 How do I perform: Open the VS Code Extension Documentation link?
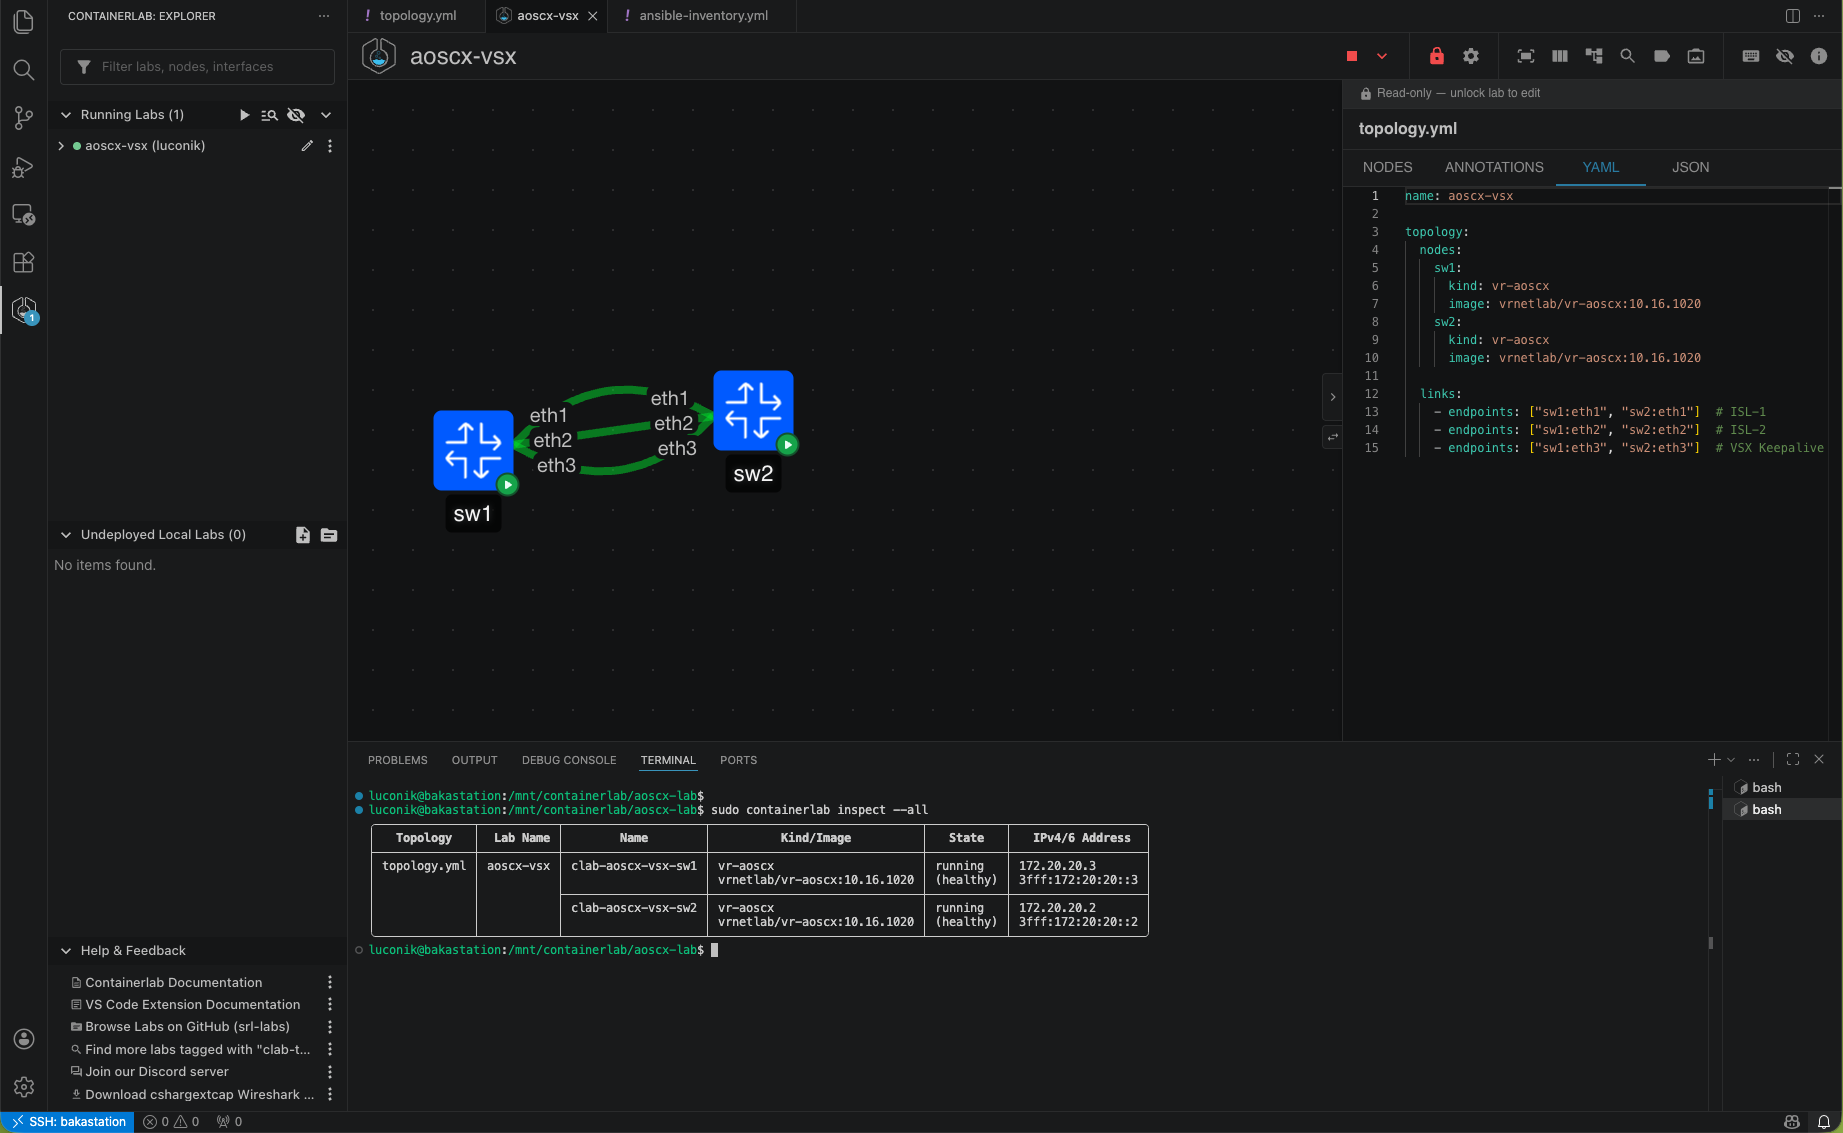[x=192, y=1005]
